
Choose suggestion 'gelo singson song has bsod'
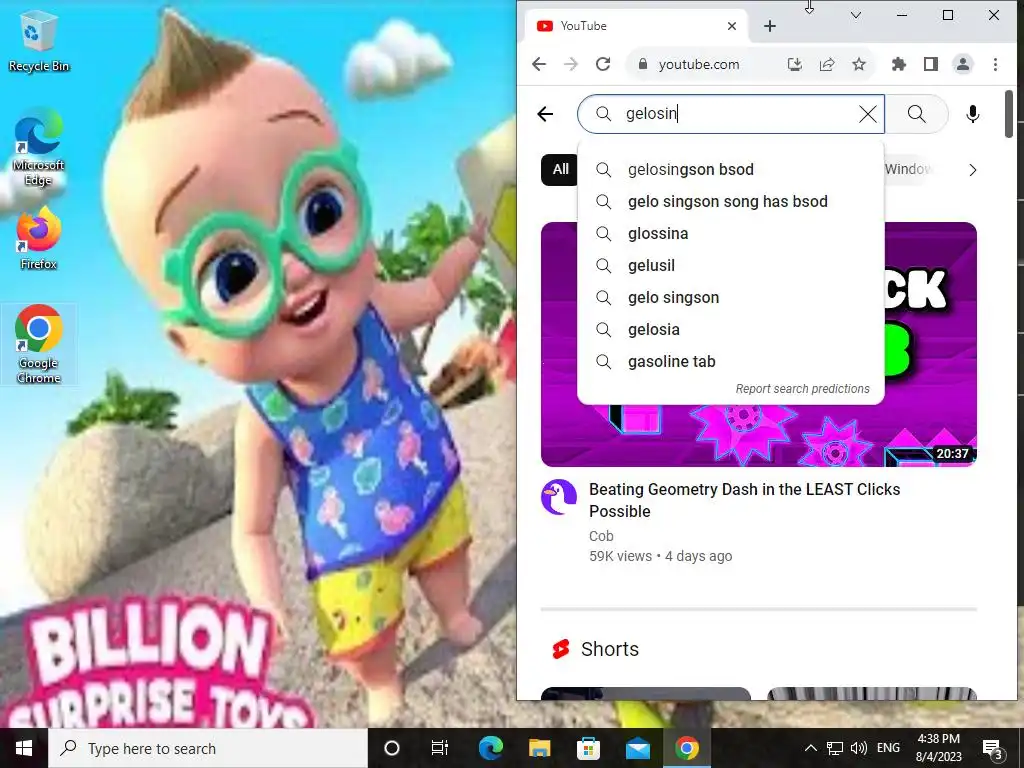click(x=731, y=202)
